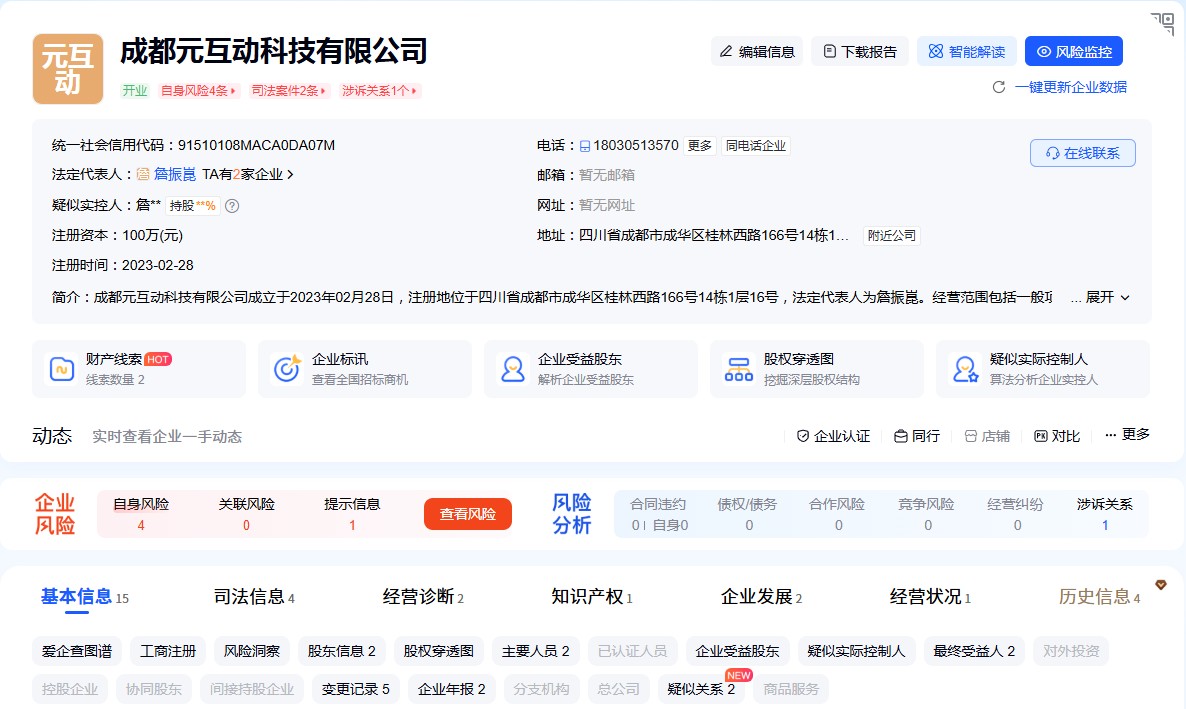Click the ellipsis 更多 in 动态 bar
Image resolution: width=1186 pixels, height=709 pixels.
(x=1127, y=434)
